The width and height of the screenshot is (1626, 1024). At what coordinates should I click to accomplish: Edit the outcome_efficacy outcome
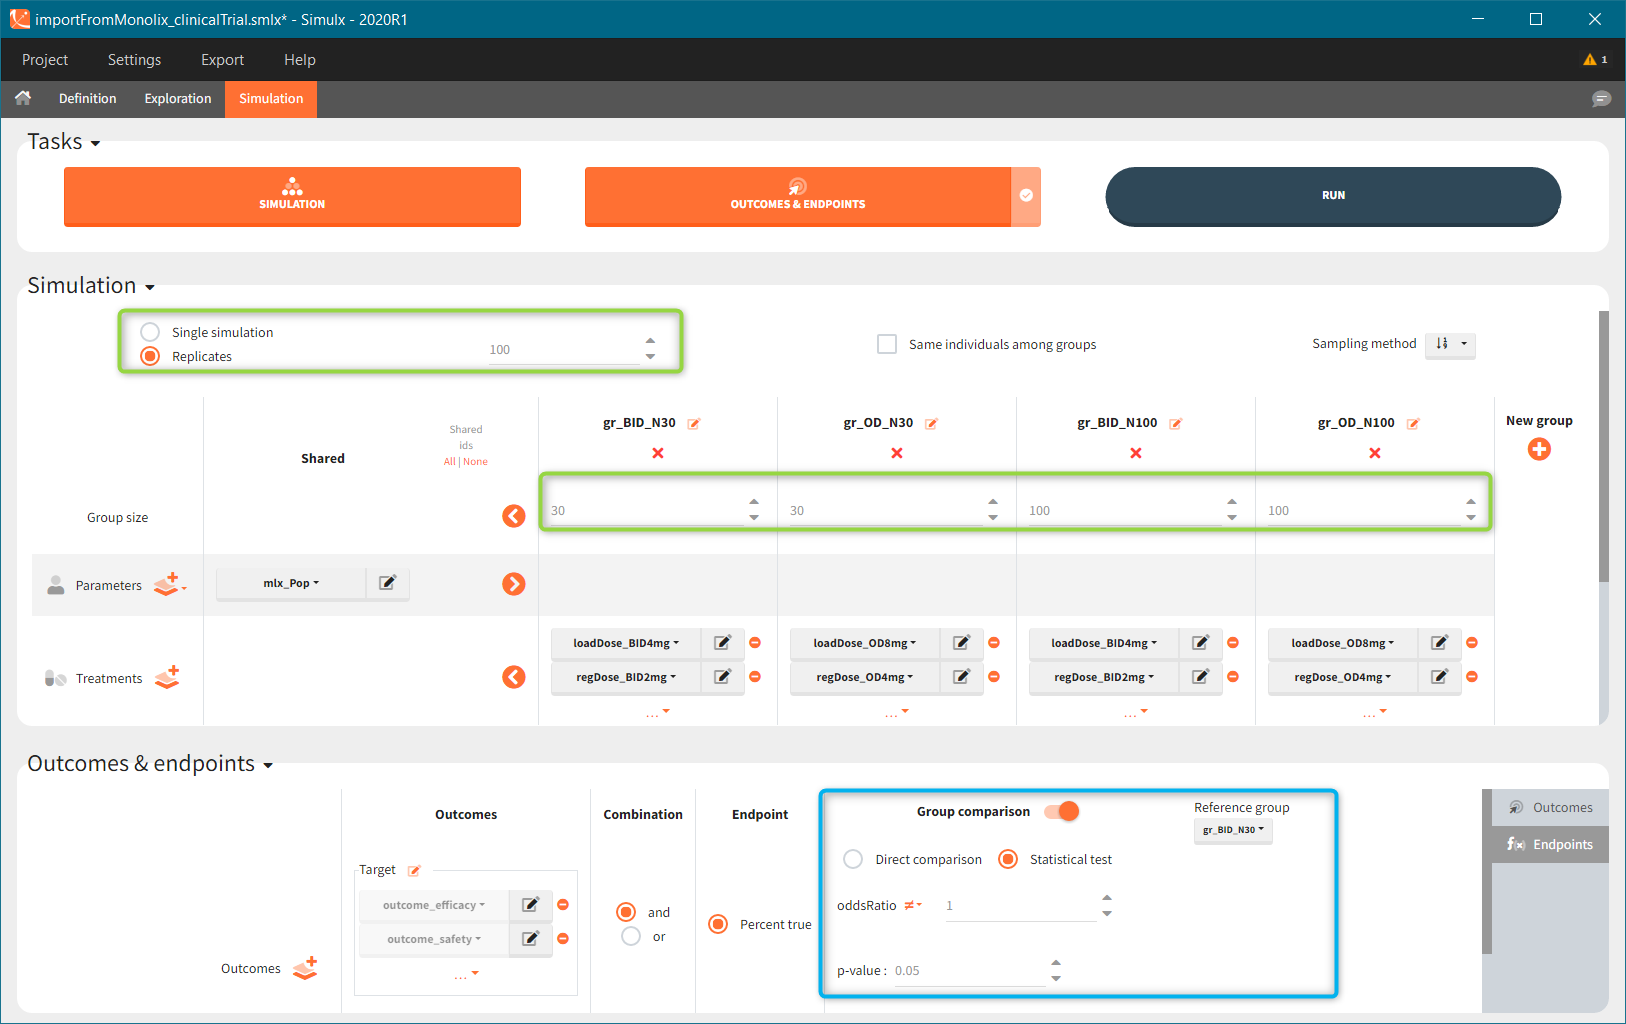point(530,905)
